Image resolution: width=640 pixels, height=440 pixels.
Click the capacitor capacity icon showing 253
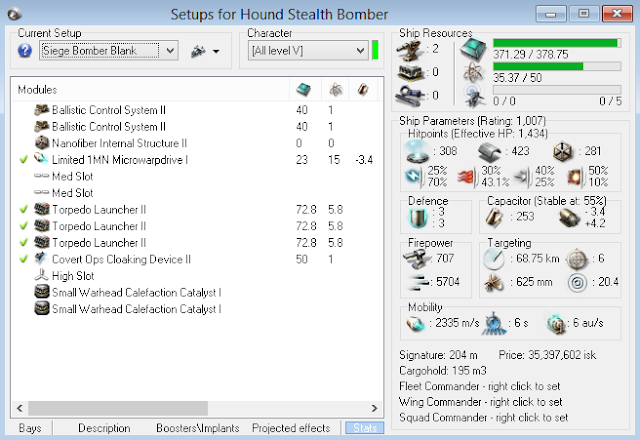click(495, 217)
